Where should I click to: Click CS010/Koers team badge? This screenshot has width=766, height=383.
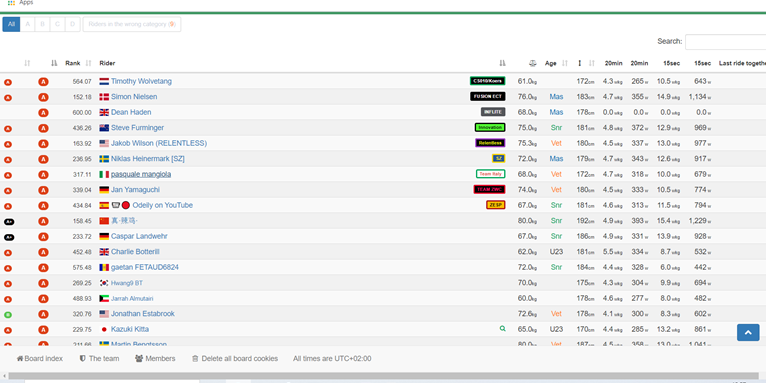click(487, 81)
